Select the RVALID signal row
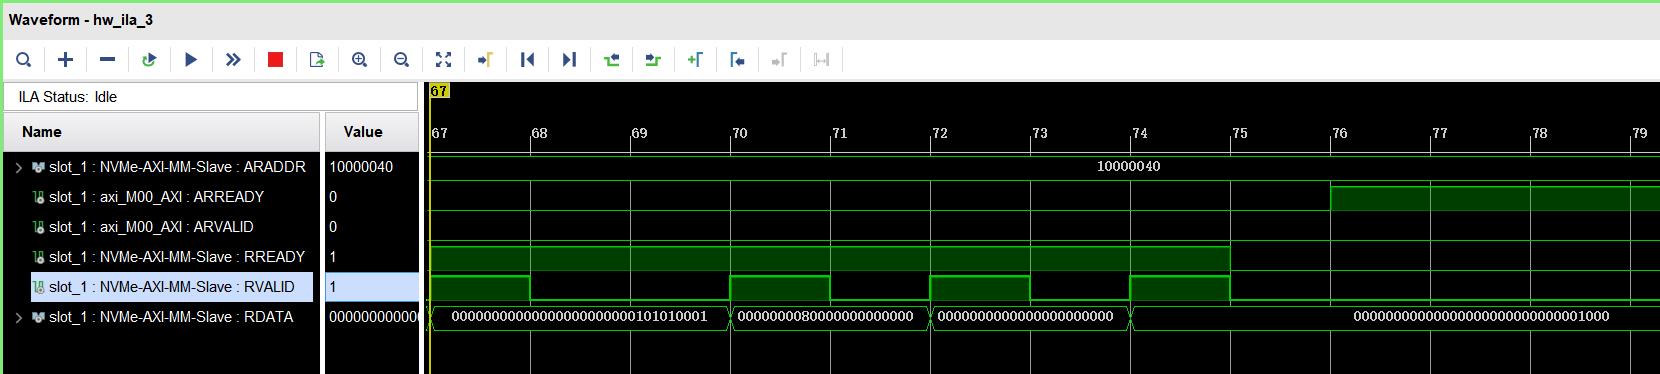Viewport: 1660px width, 374px height. pyautogui.click(x=172, y=287)
